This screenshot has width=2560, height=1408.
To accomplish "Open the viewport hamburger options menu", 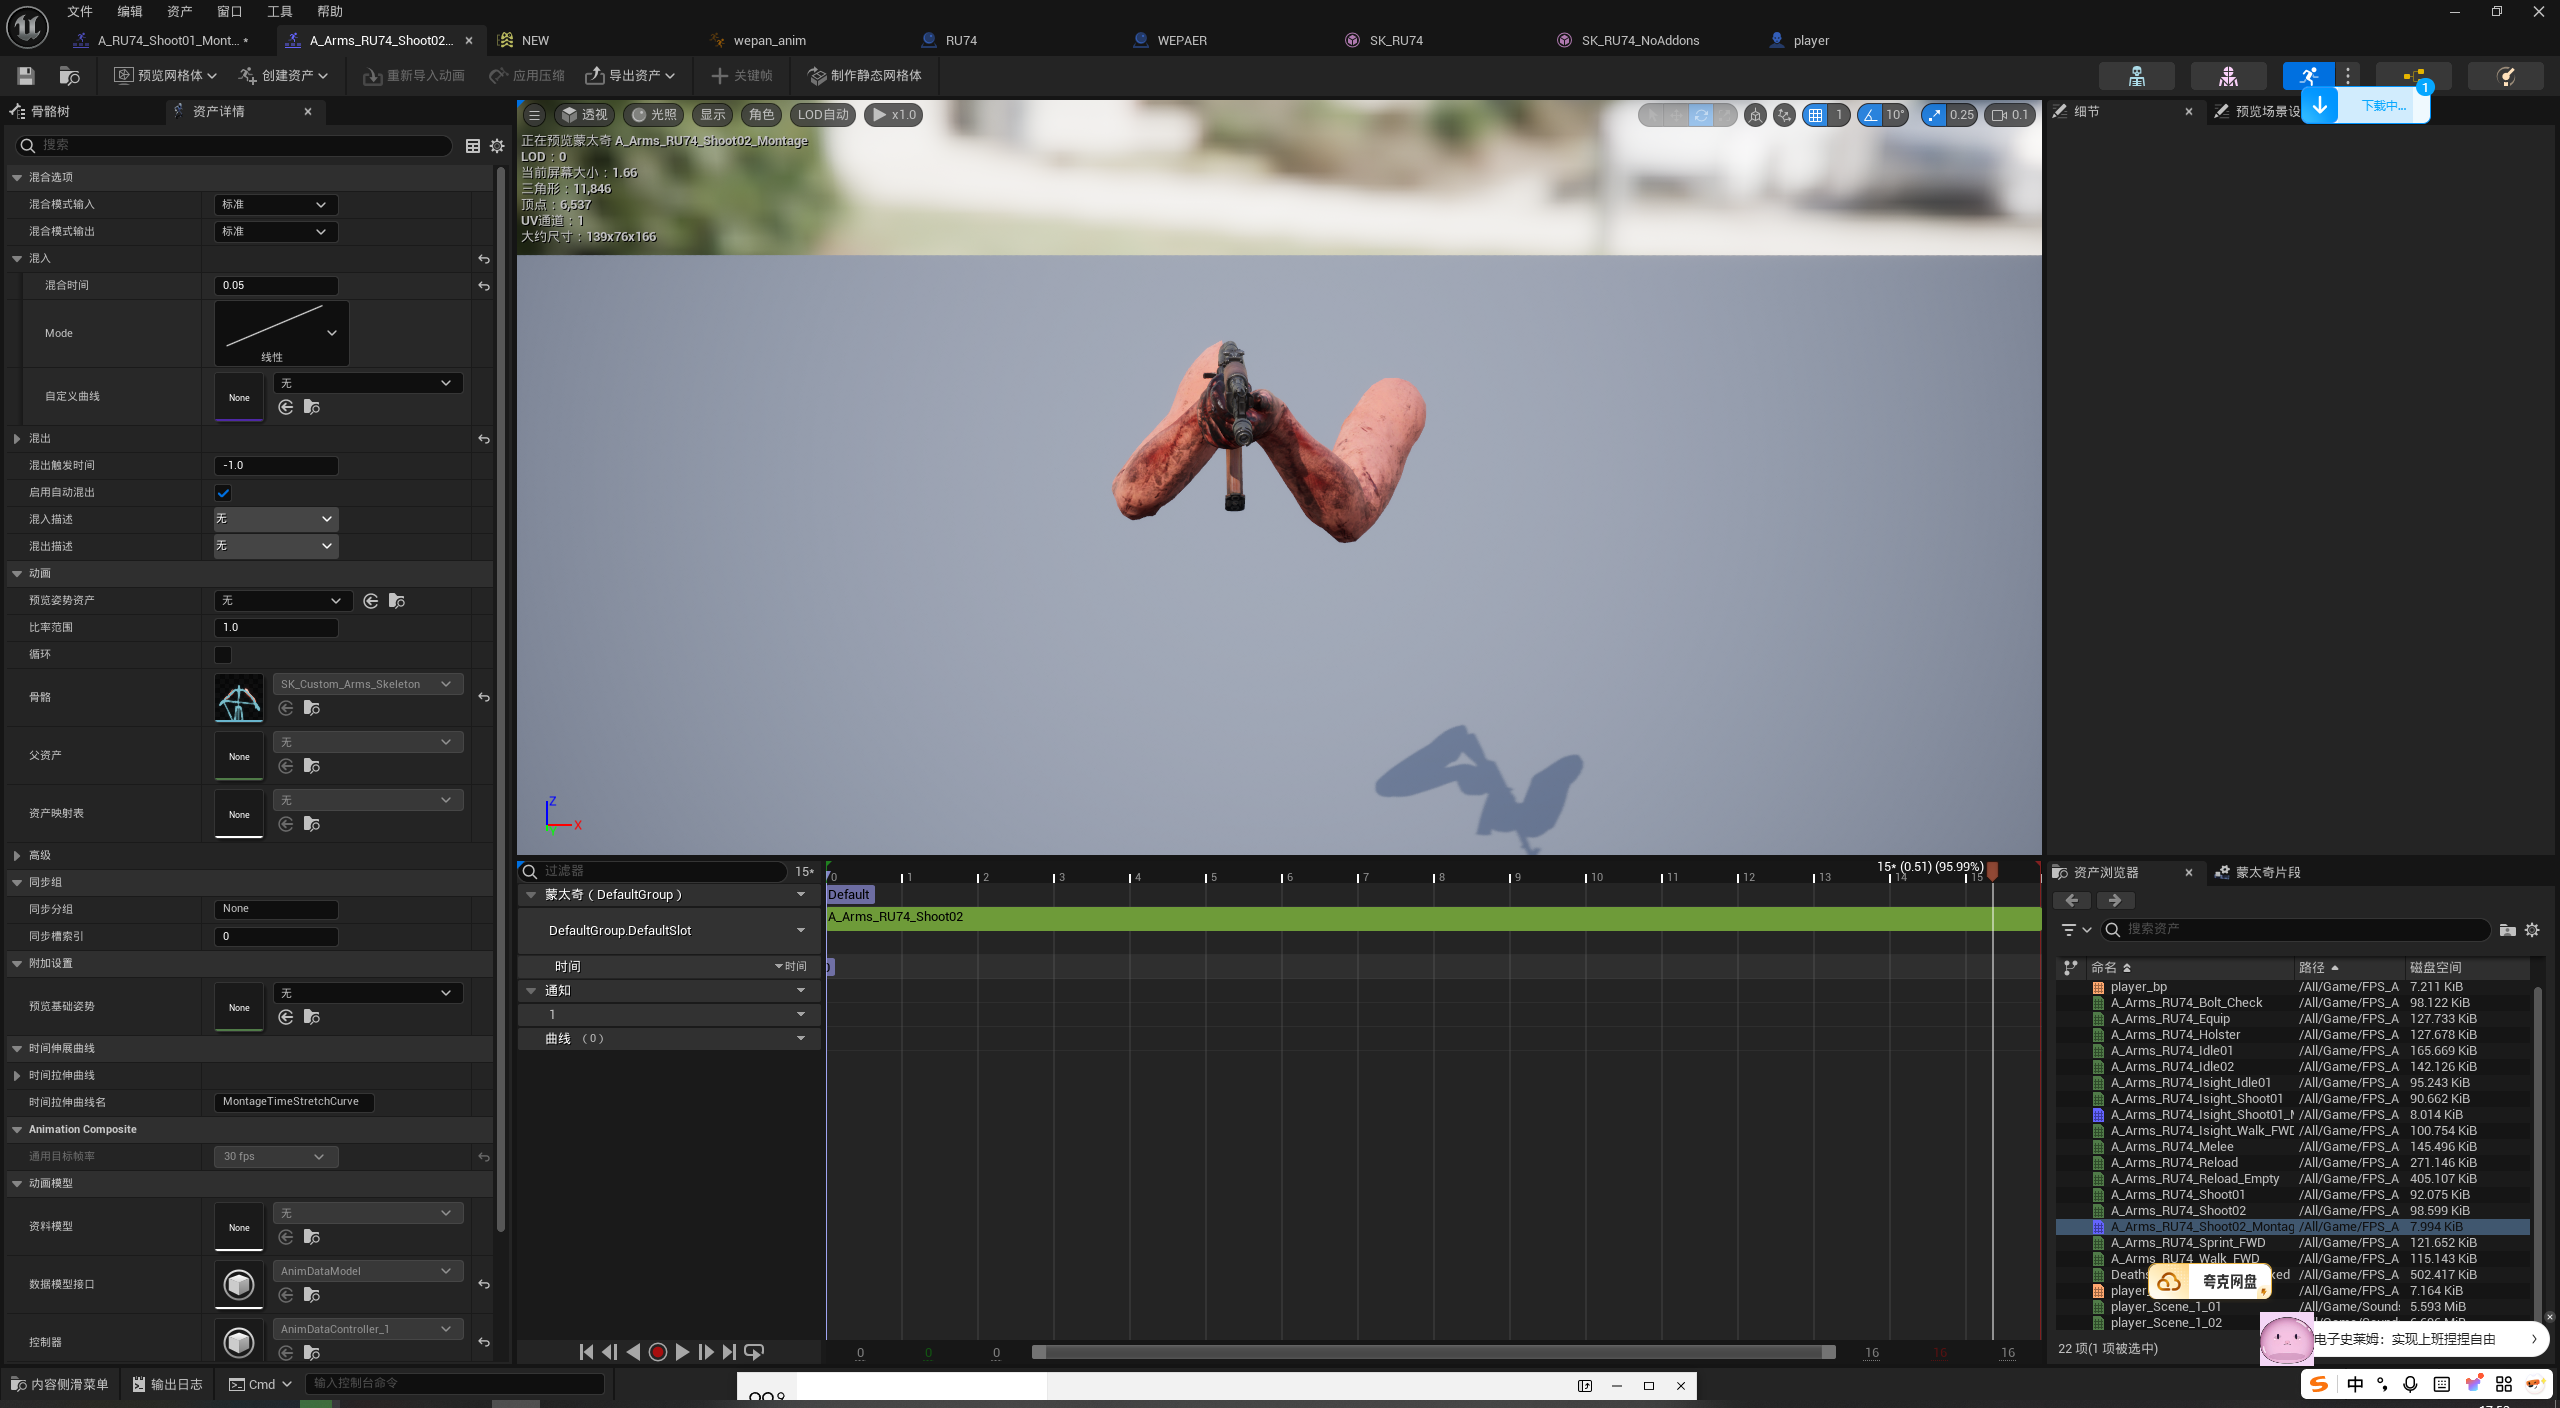I will point(534,115).
